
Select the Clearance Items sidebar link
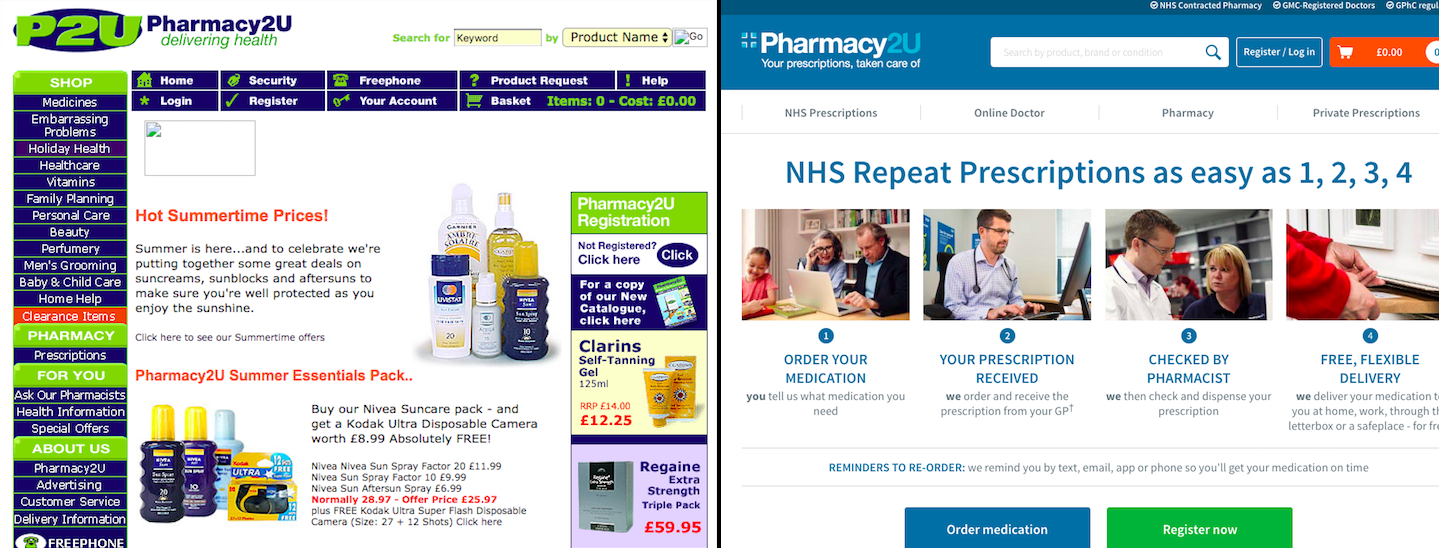(70, 316)
